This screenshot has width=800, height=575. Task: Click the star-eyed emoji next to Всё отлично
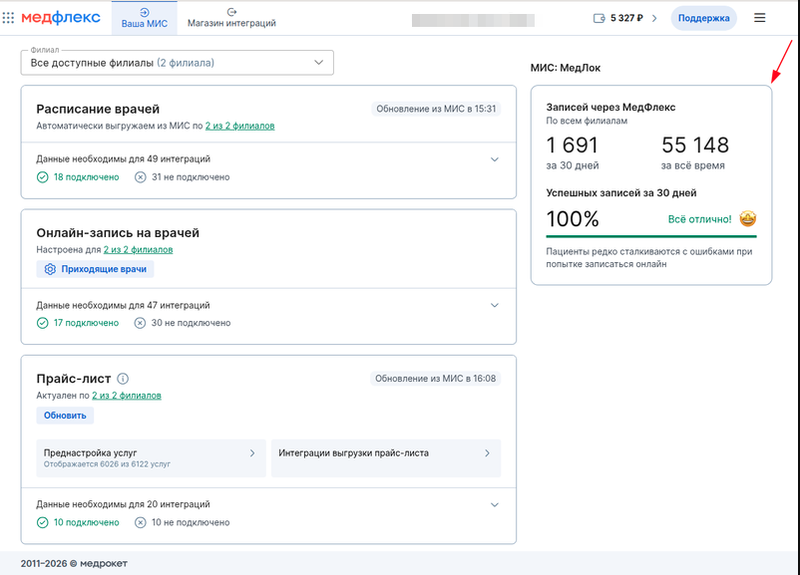coord(748,218)
